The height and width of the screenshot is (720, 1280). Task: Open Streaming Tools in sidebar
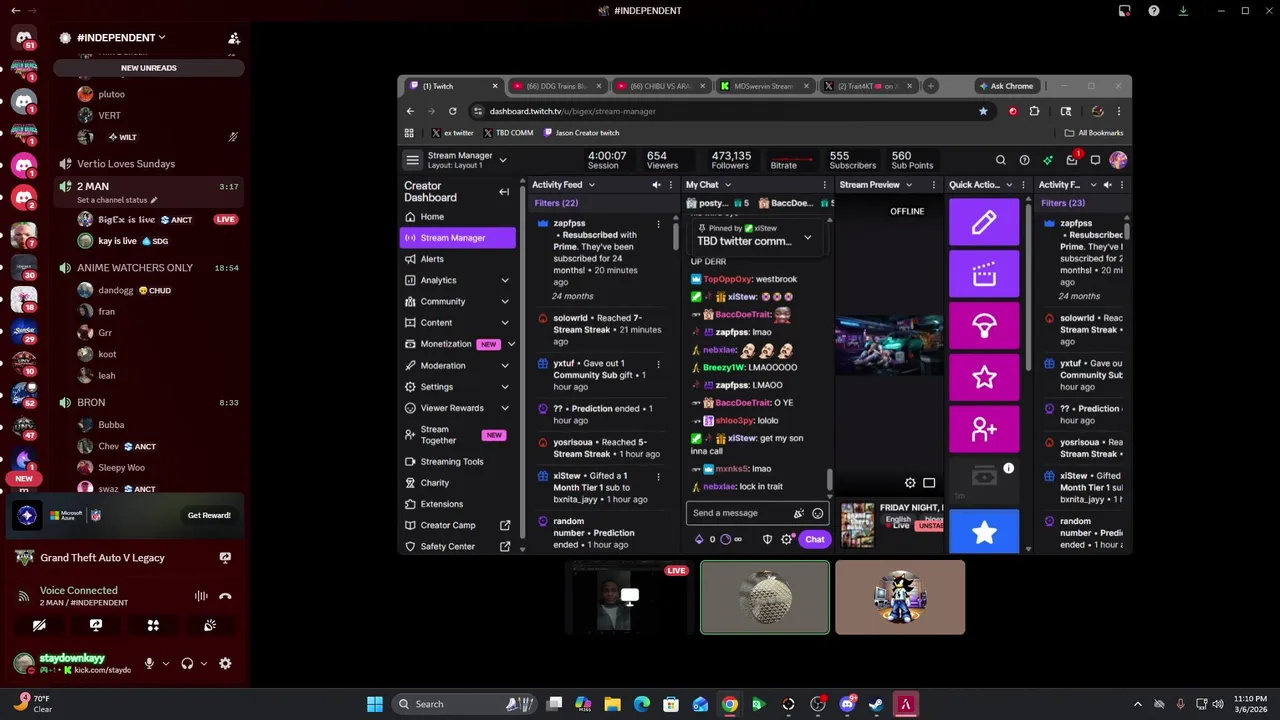458,462
